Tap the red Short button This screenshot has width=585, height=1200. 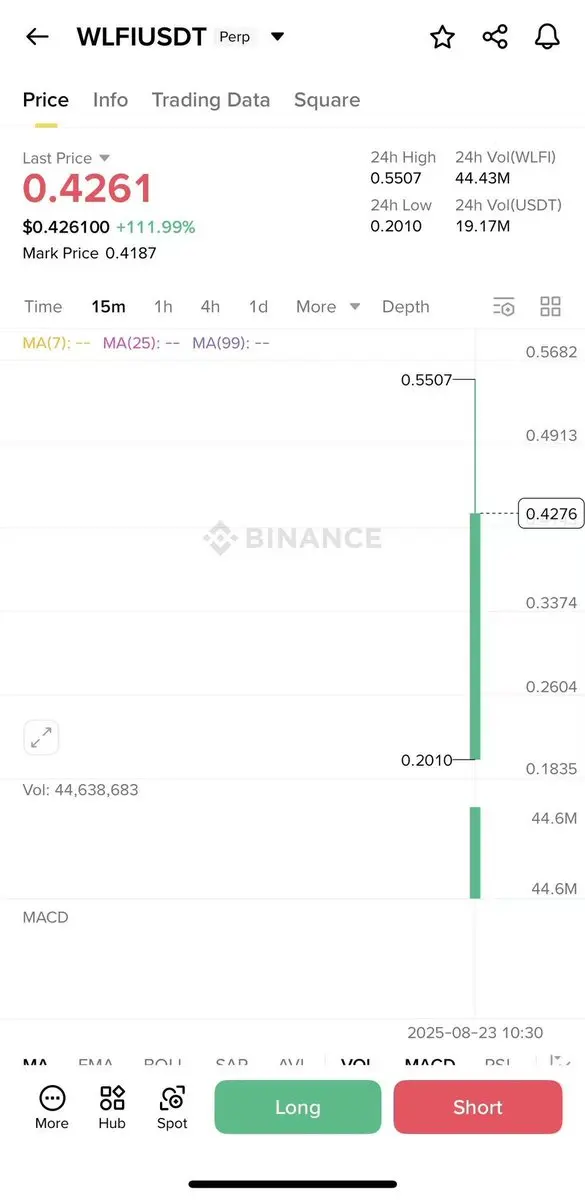coord(478,1107)
